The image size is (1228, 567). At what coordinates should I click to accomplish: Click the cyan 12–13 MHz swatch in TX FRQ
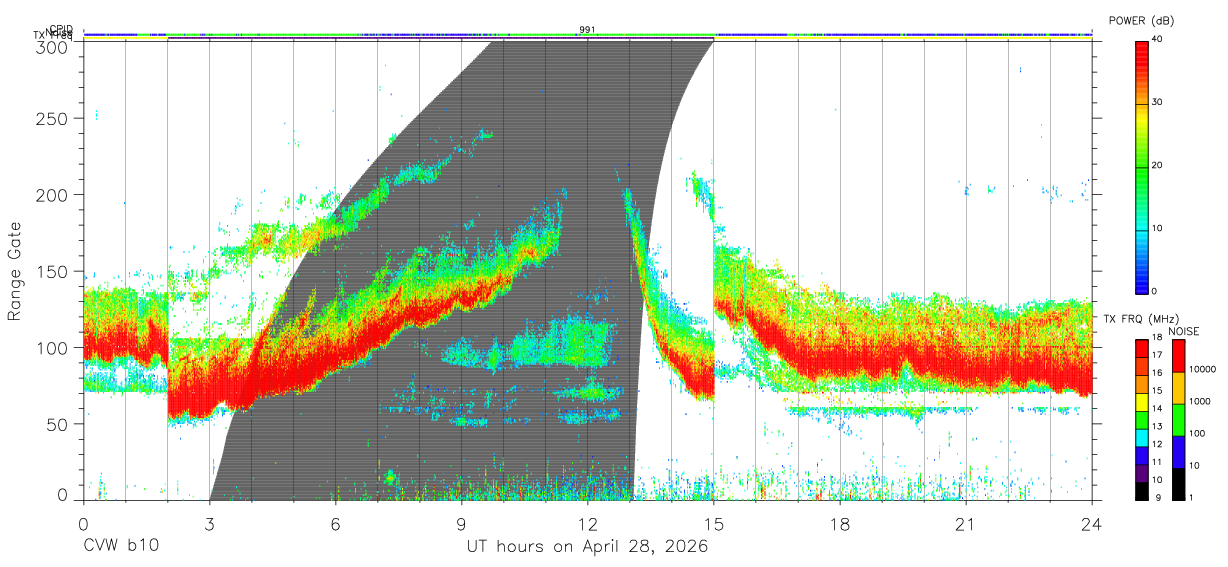(1142, 437)
